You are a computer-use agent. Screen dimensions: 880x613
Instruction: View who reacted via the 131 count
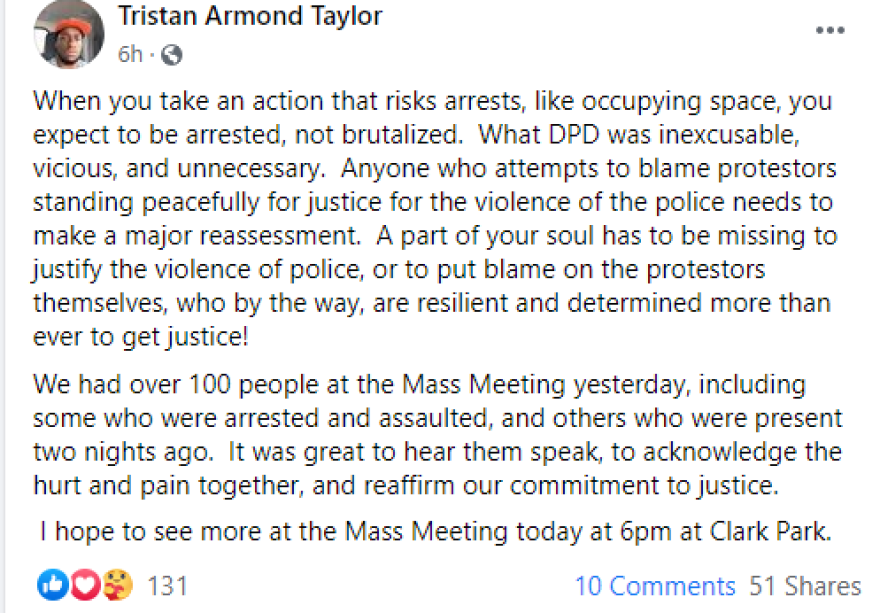coord(167,586)
